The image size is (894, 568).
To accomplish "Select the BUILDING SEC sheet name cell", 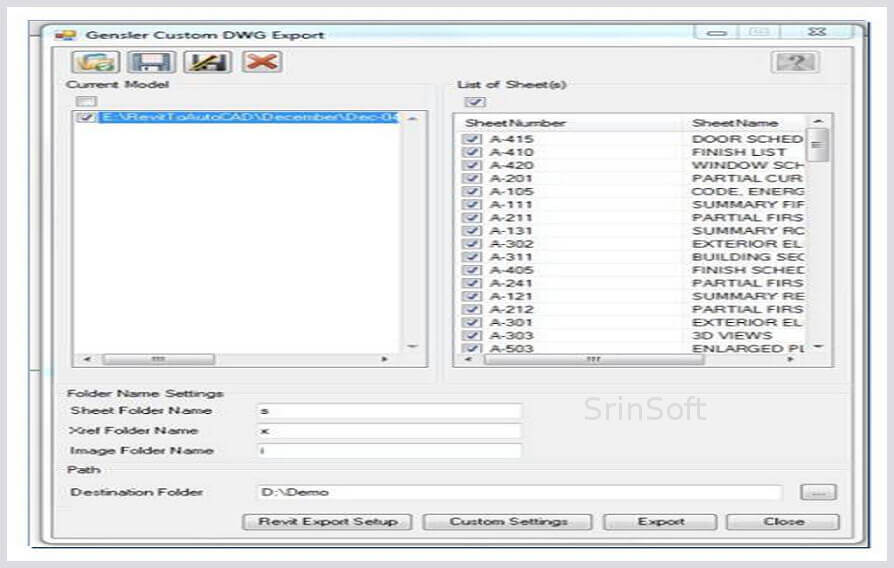I will (747, 257).
